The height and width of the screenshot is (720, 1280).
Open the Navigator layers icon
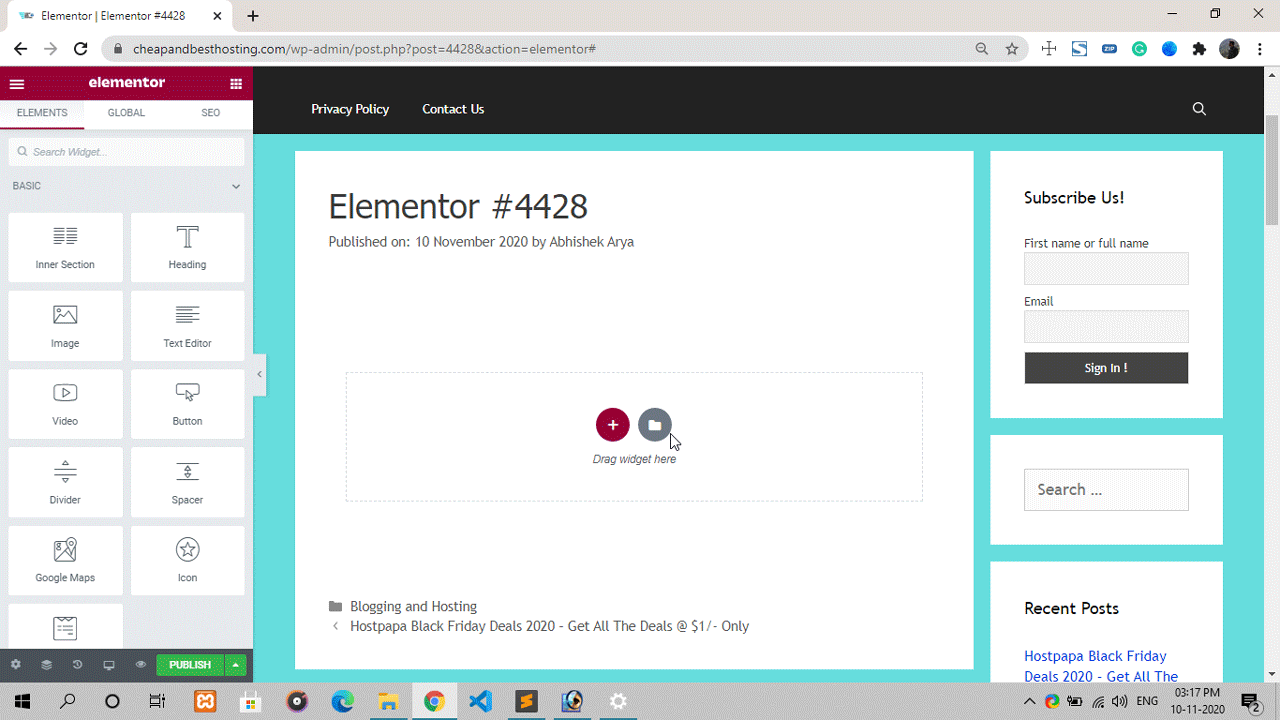tap(46, 665)
